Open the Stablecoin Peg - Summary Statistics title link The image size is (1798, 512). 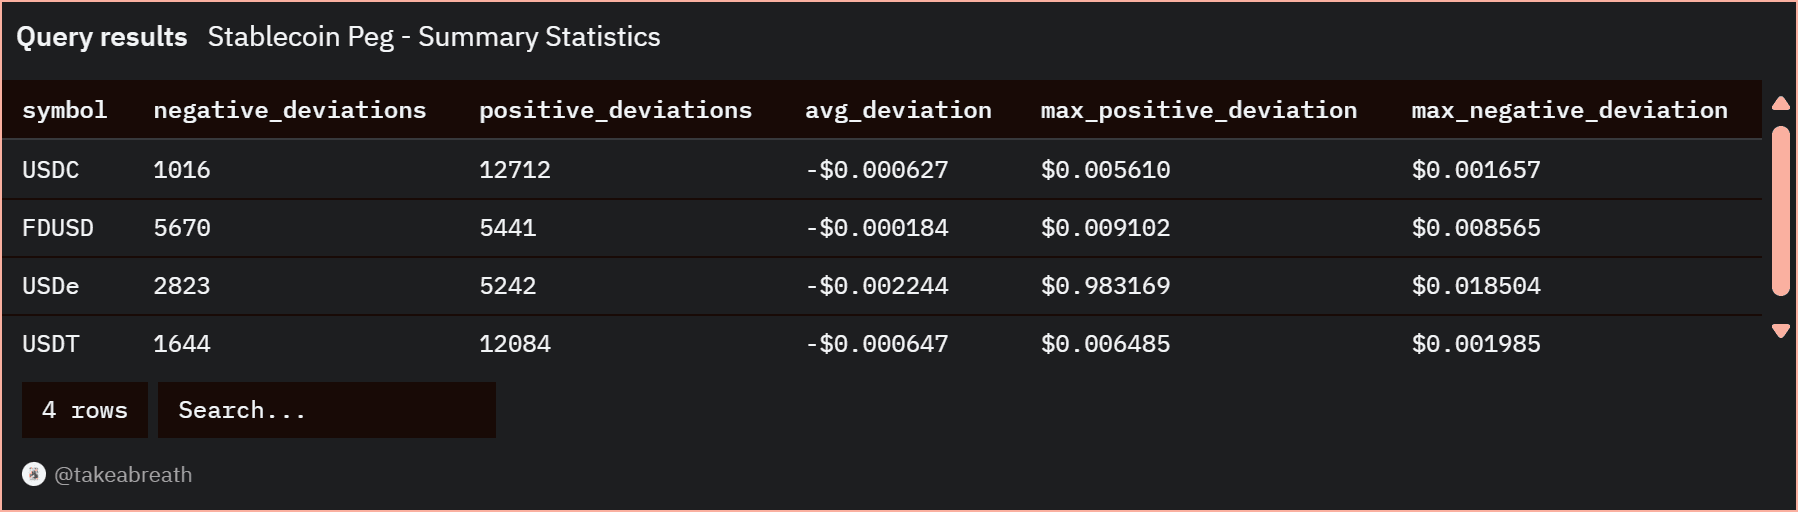tap(434, 37)
